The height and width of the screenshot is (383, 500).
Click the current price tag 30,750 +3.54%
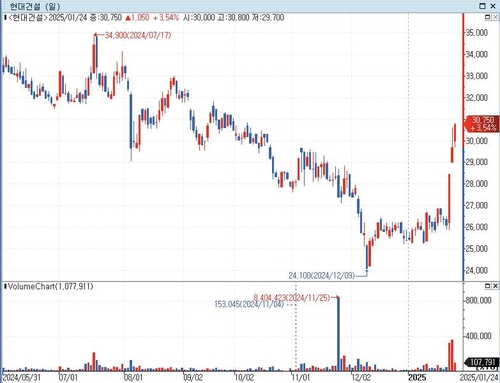click(483, 124)
